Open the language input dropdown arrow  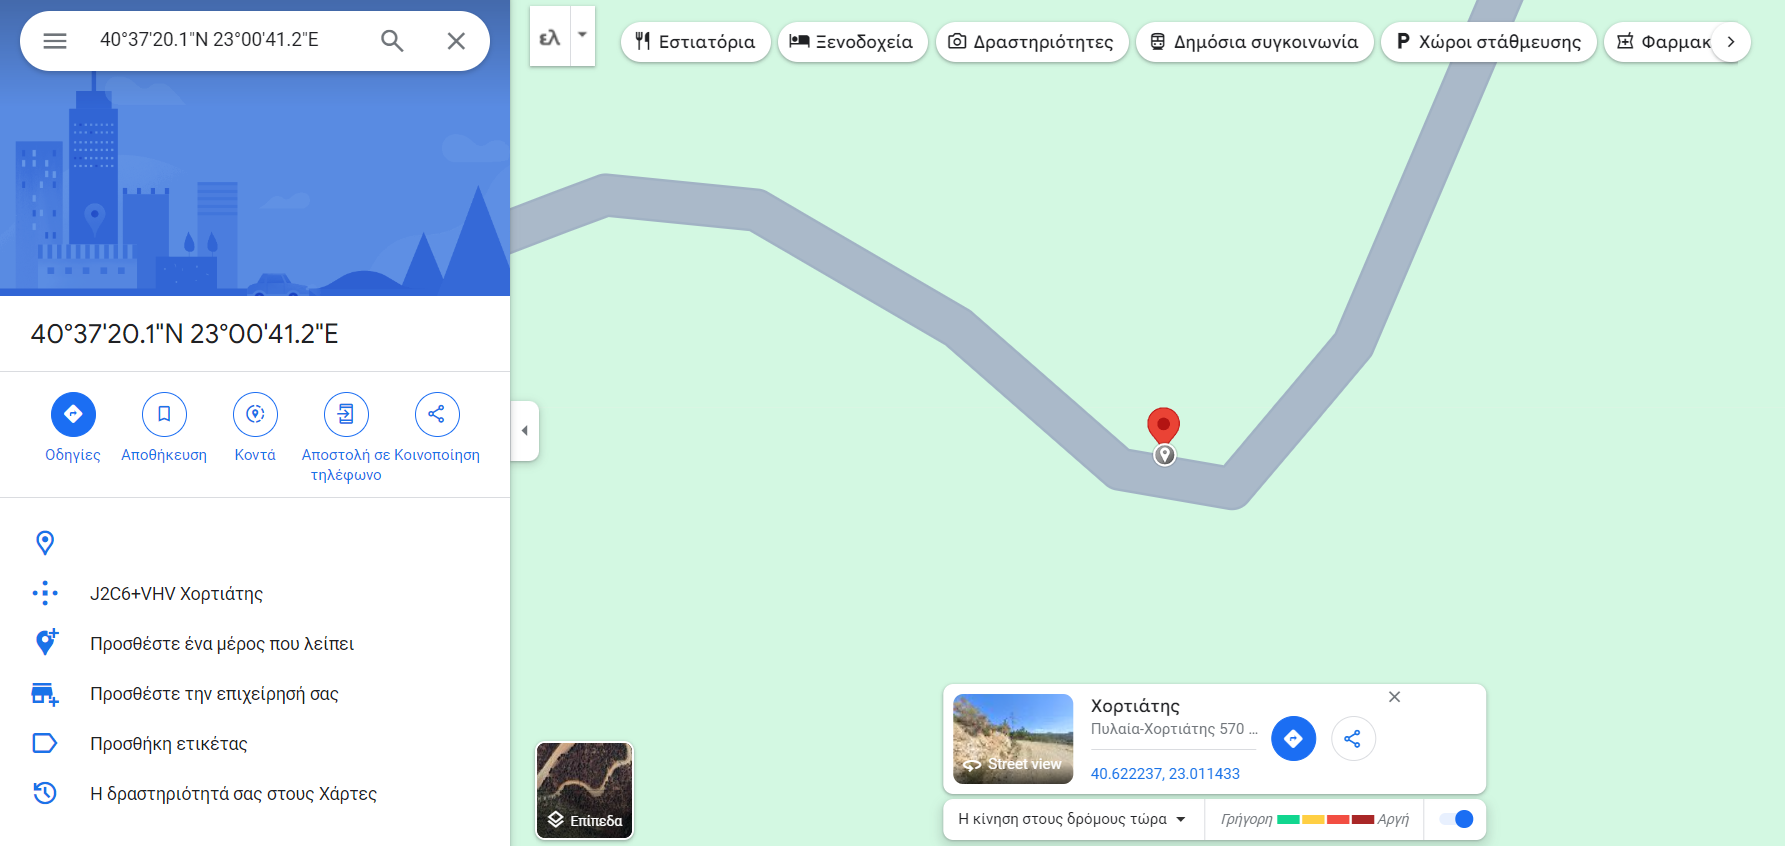point(582,36)
